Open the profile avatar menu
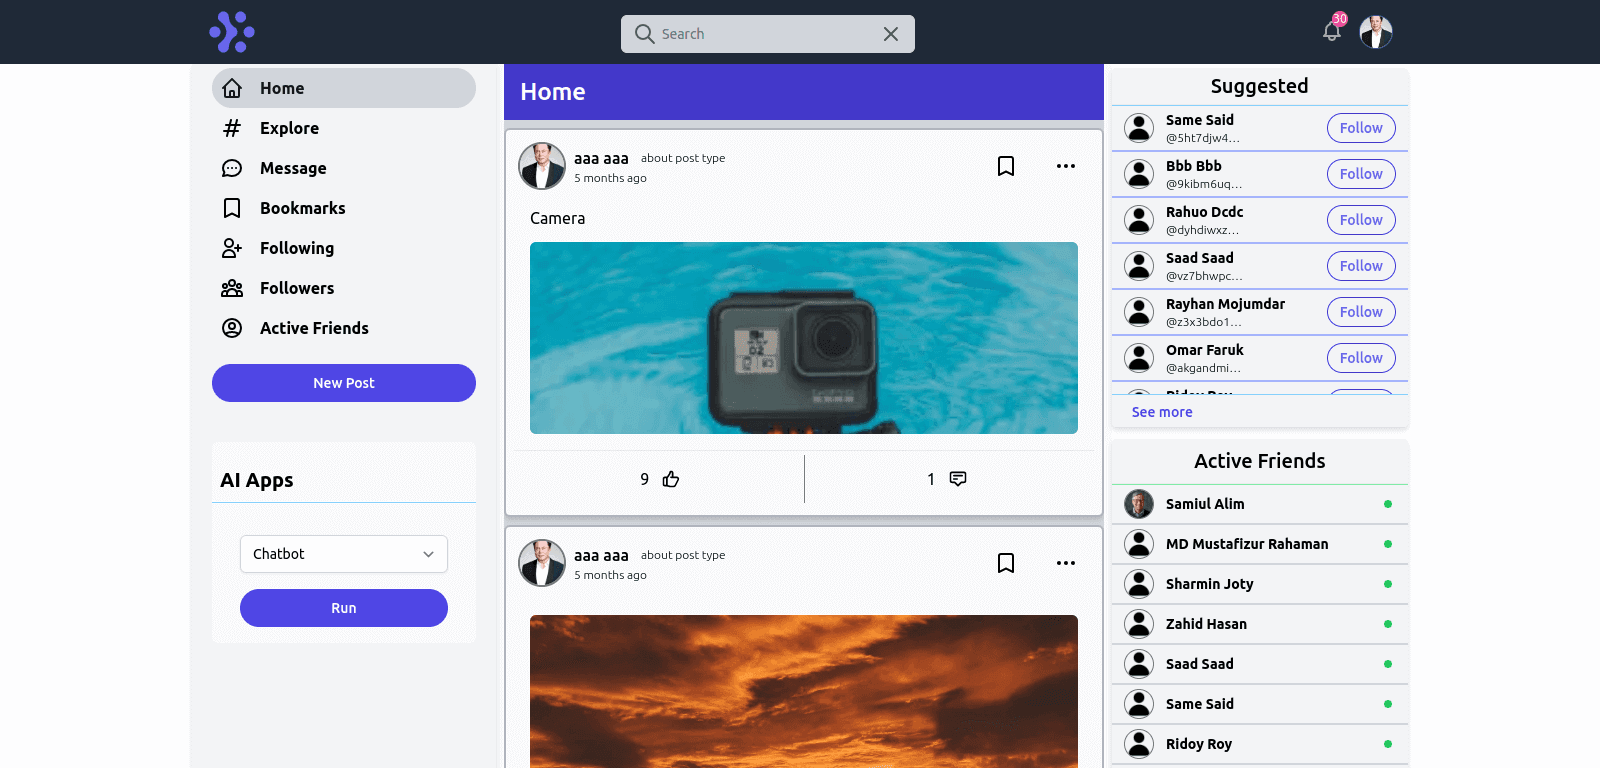The height and width of the screenshot is (768, 1600). coord(1376,32)
